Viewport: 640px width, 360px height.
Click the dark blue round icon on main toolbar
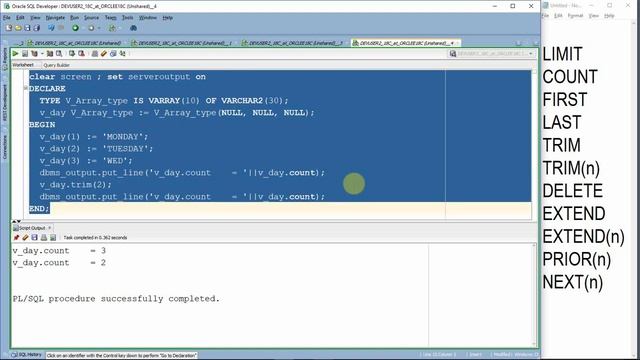(133, 28)
